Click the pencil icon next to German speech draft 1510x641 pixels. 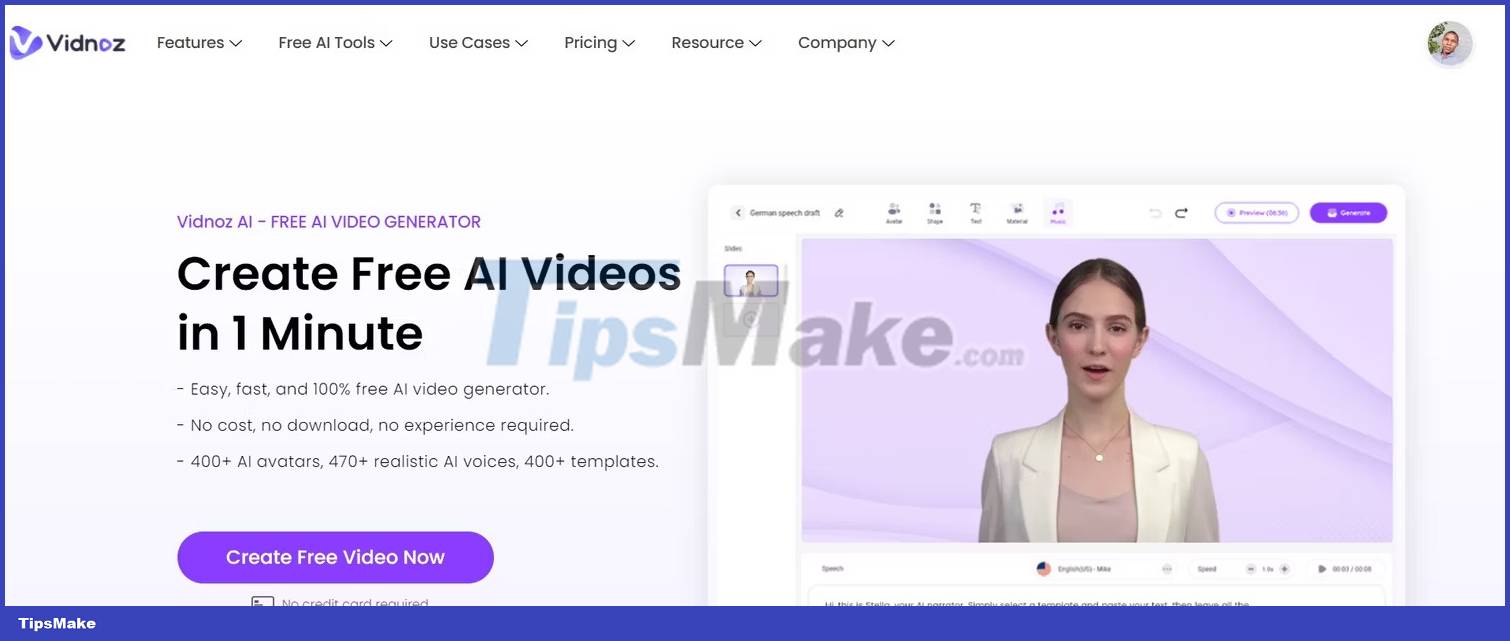(839, 212)
